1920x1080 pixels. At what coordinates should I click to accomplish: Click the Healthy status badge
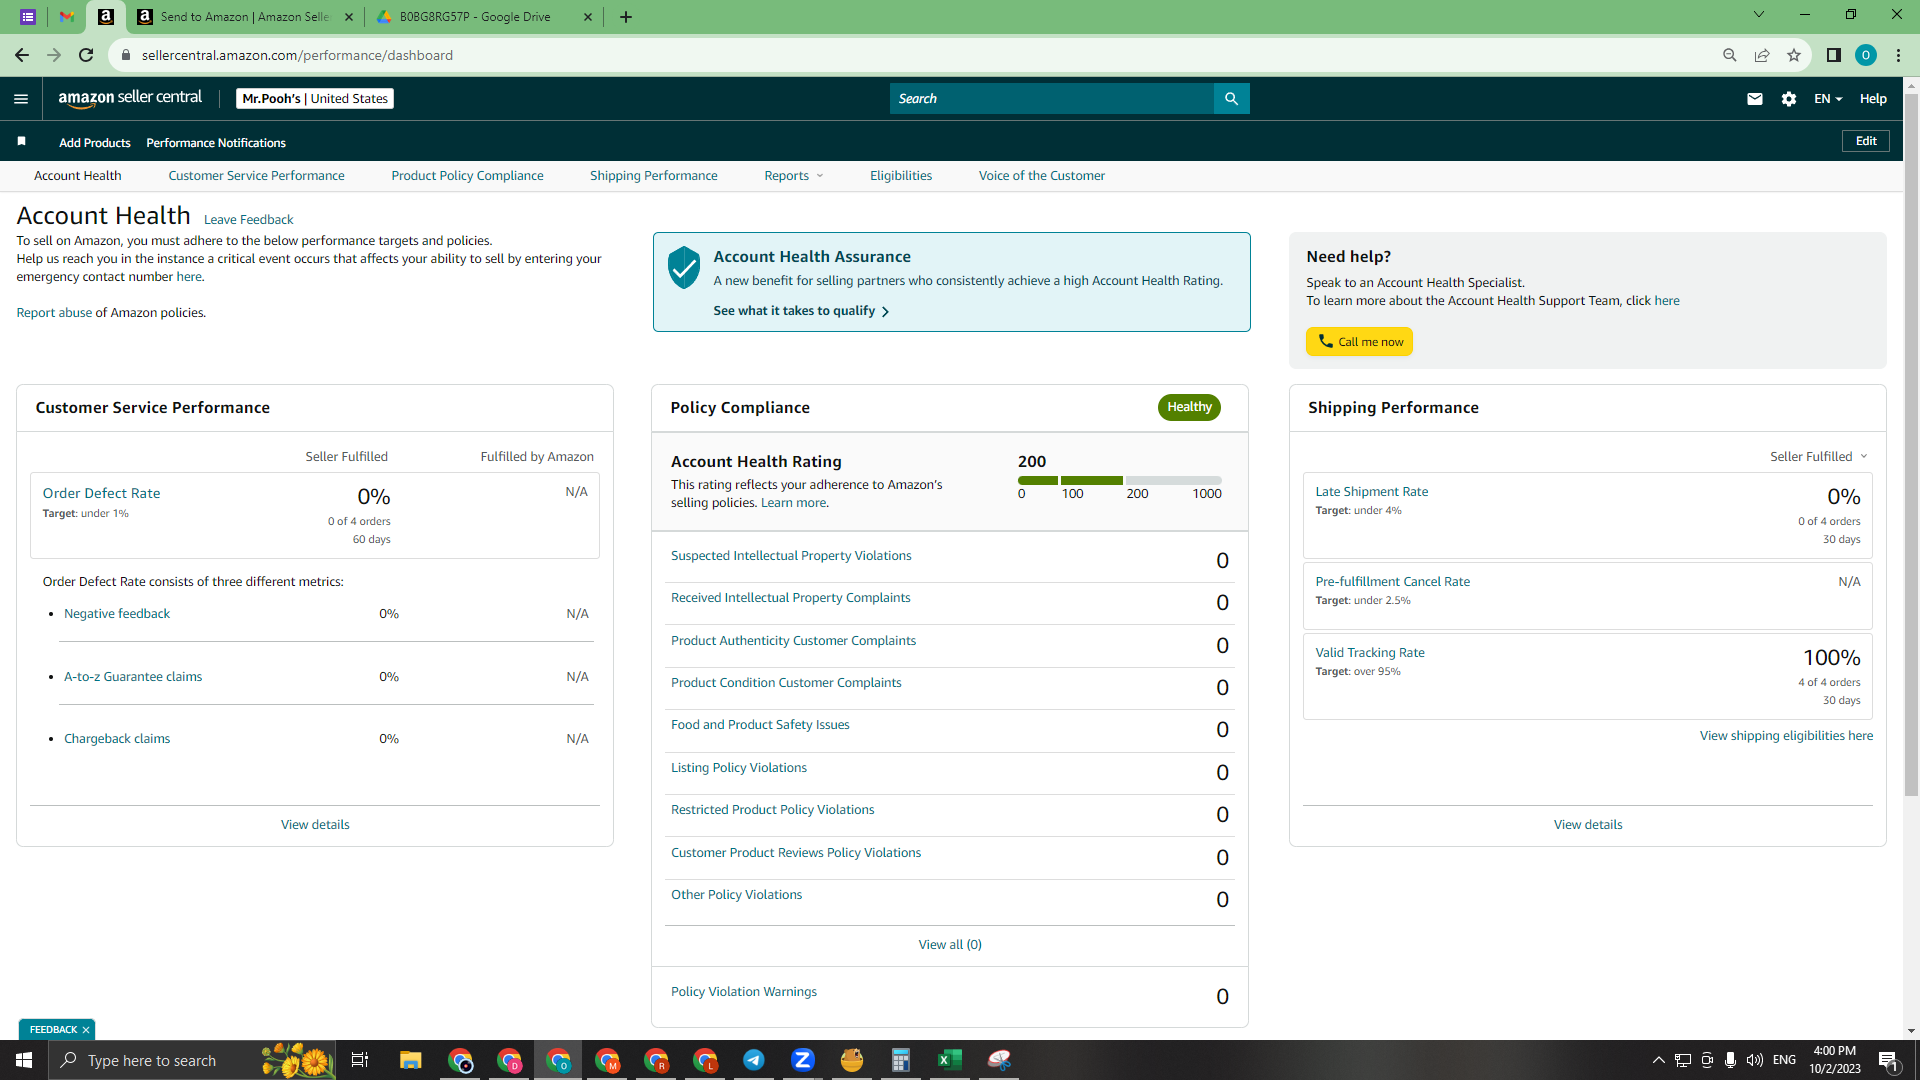[x=1189, y=407]
